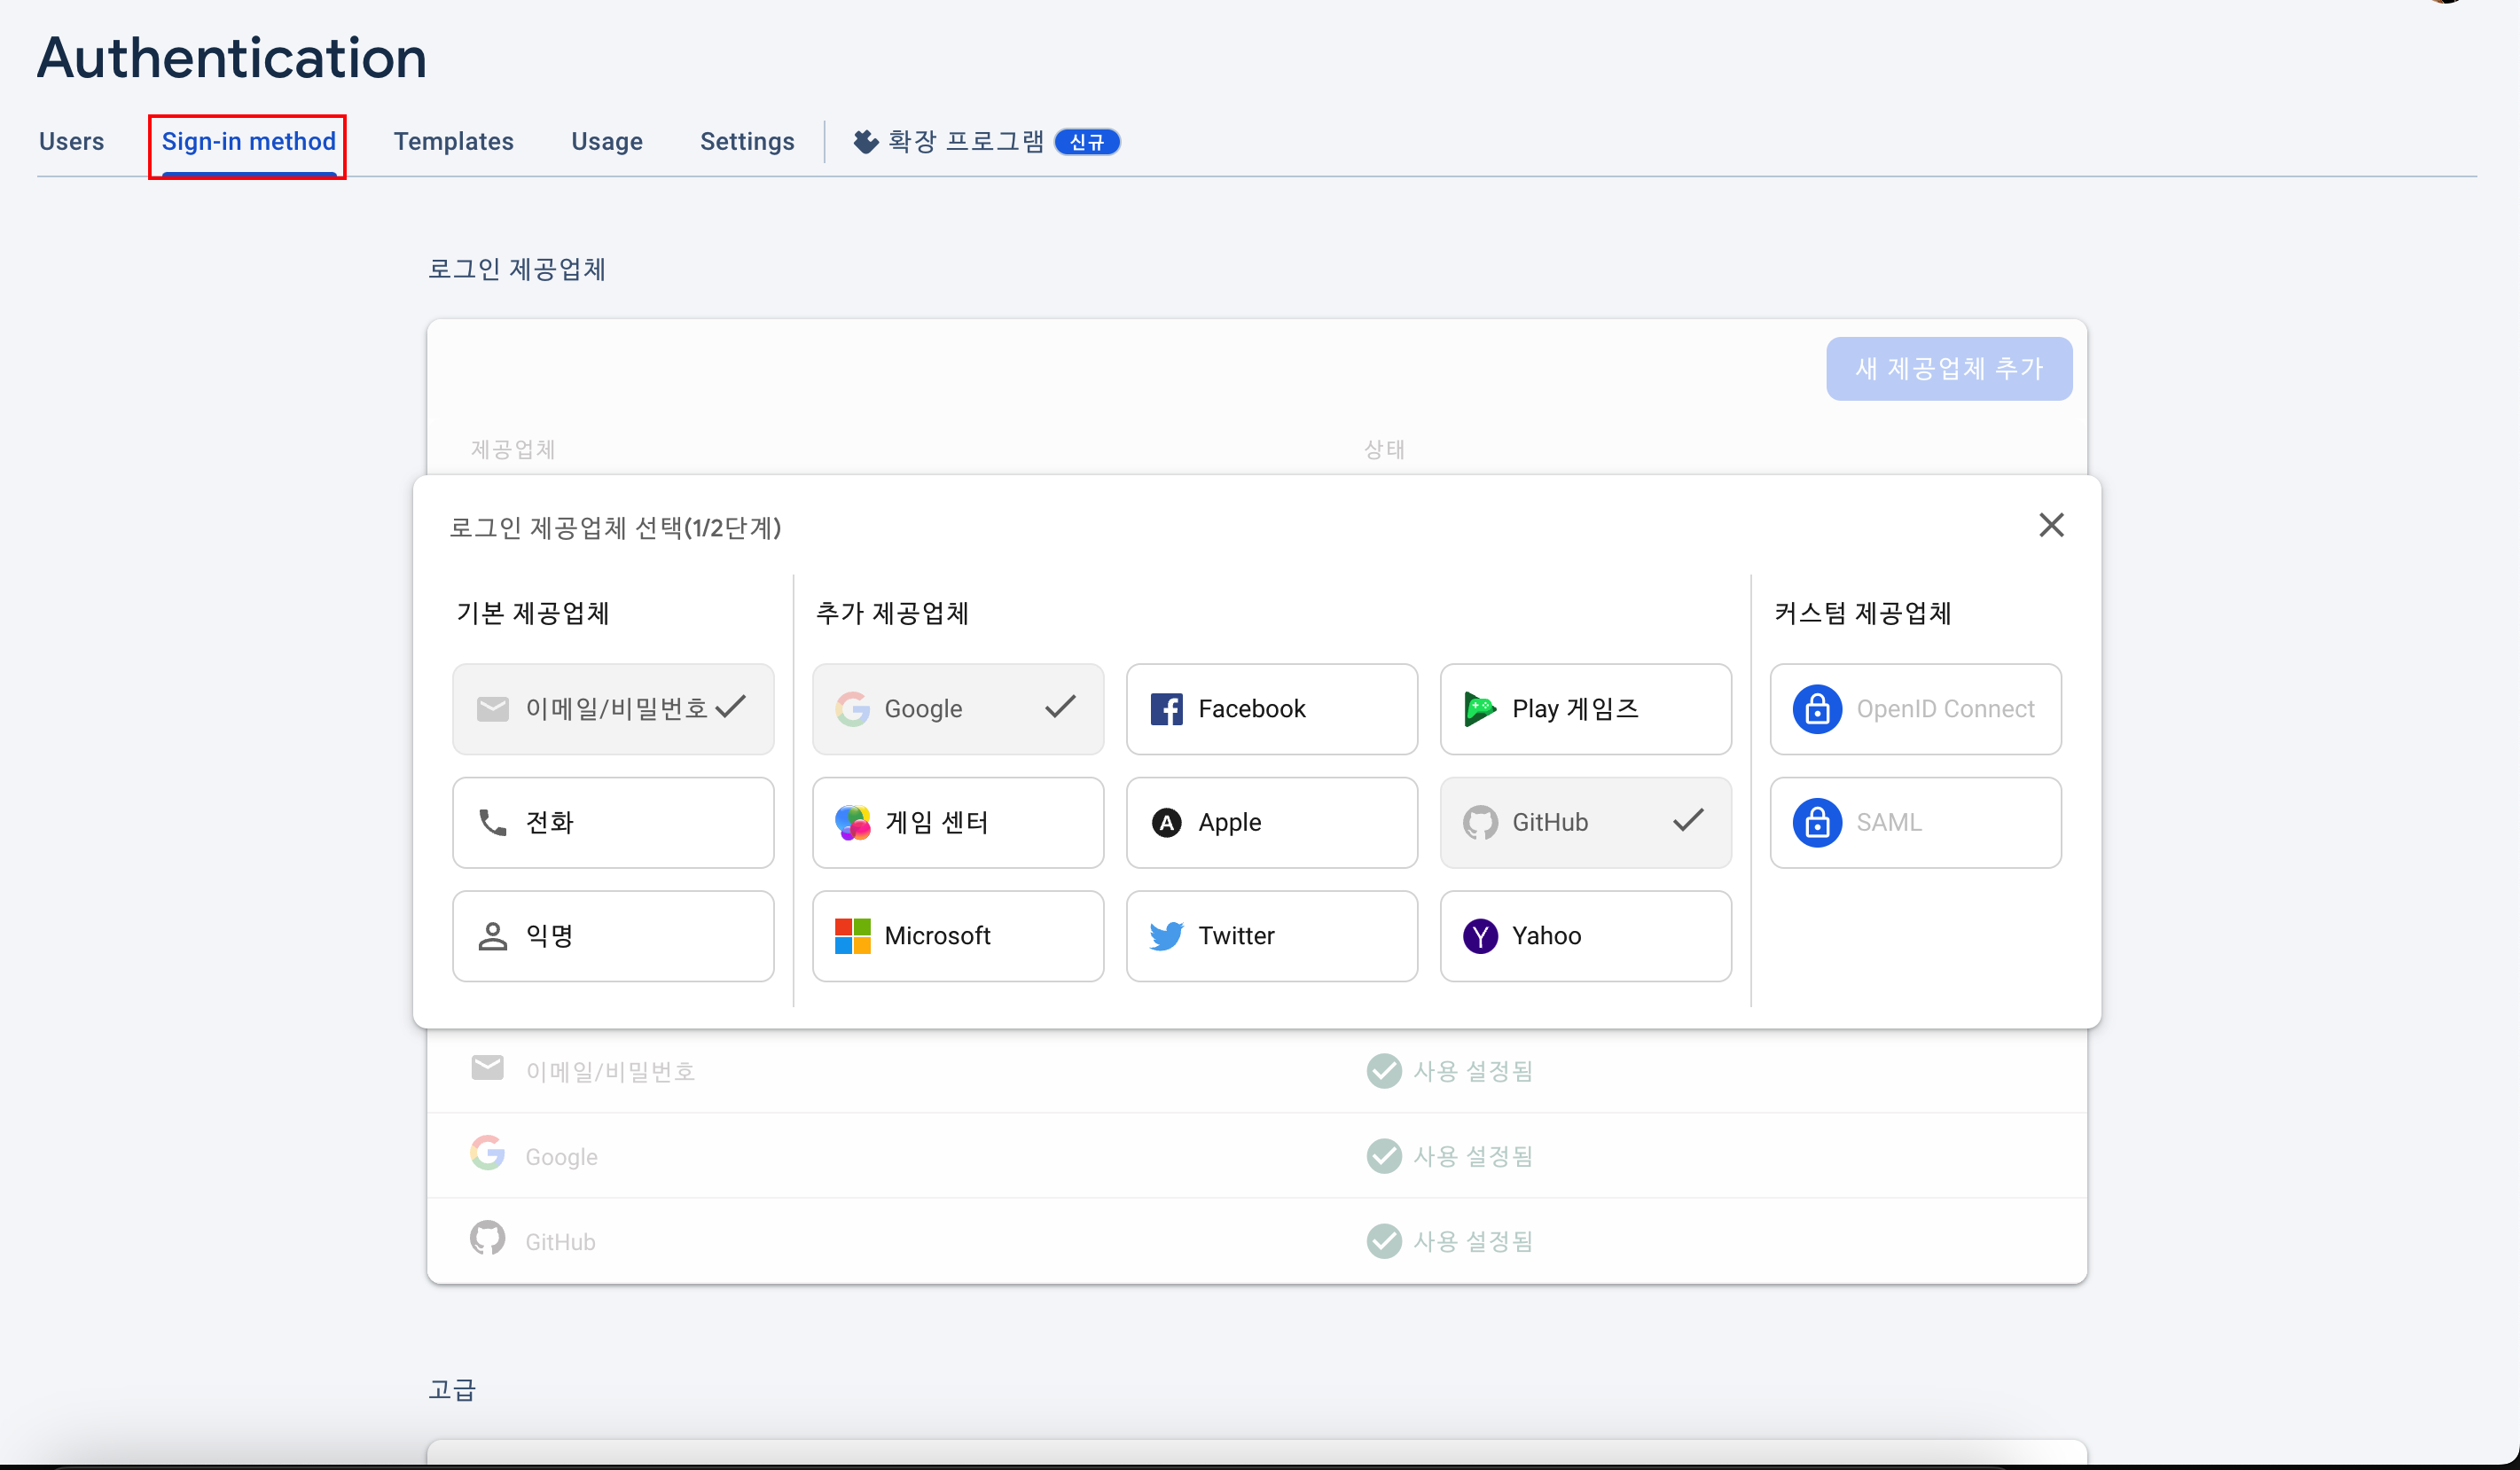The height and width of the screenshot is (1470, 2520).
Task: Click the OpenID Connect custom provider
Action: [1914, 709]
